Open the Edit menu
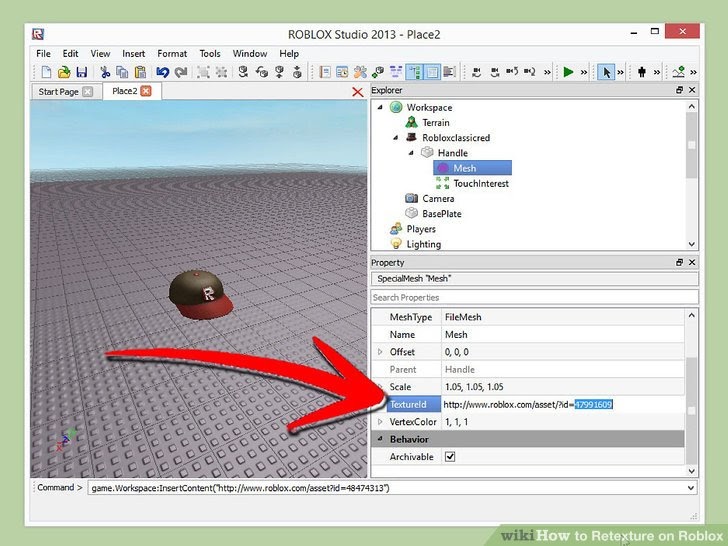The image size is (728, 546). pos(70,53)
